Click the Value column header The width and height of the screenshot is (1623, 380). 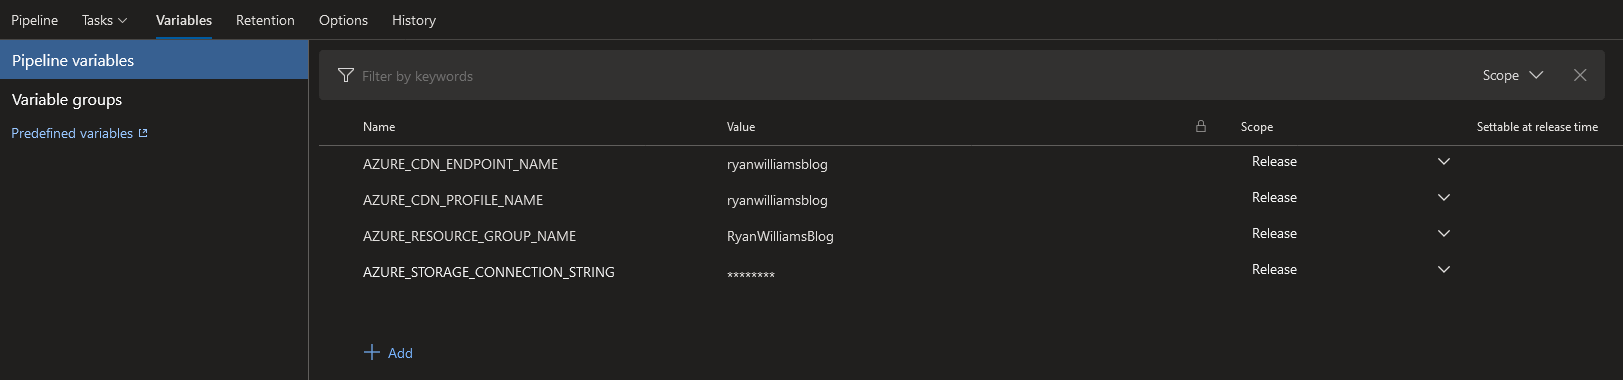741,127
